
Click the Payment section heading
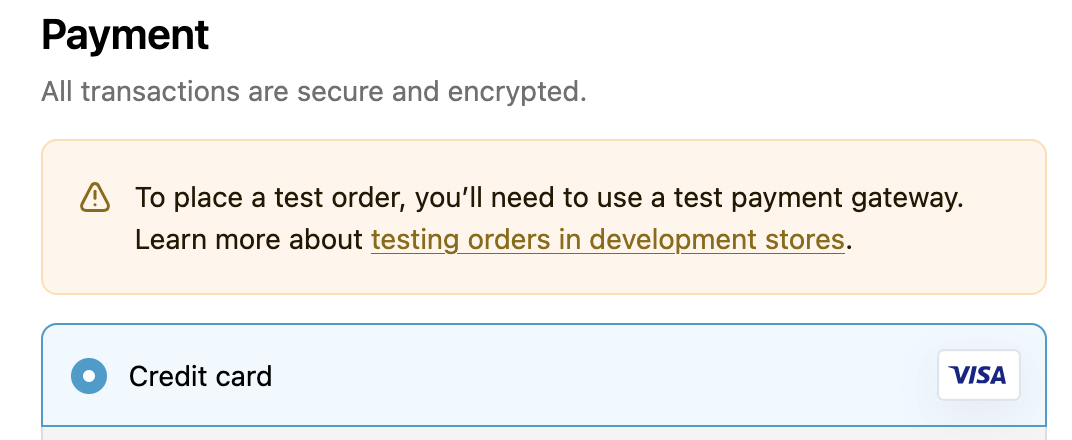(x=125, y=37)
